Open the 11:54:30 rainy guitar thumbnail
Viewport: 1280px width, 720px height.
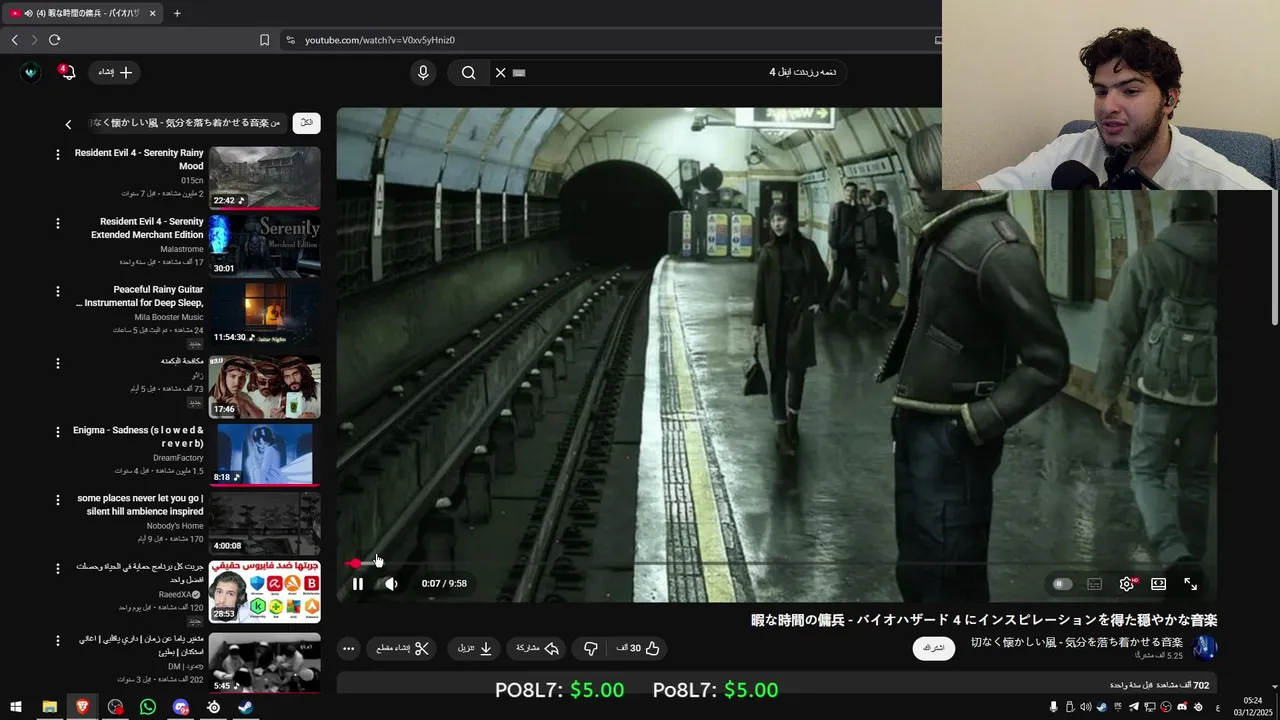(x=265, y=316)
